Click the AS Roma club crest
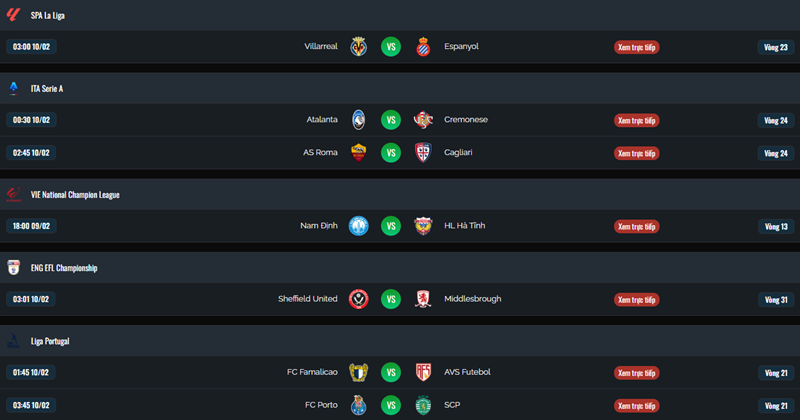The height and width of the screenshot is (420, 800). click(x=359, y=153)
